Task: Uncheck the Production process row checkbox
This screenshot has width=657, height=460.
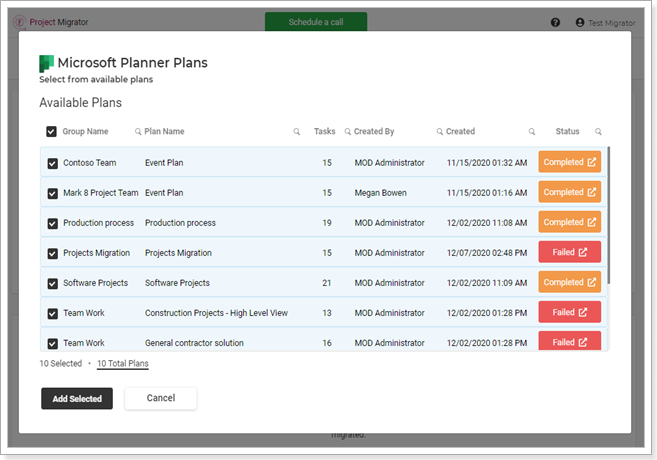Action: (52, 223)
